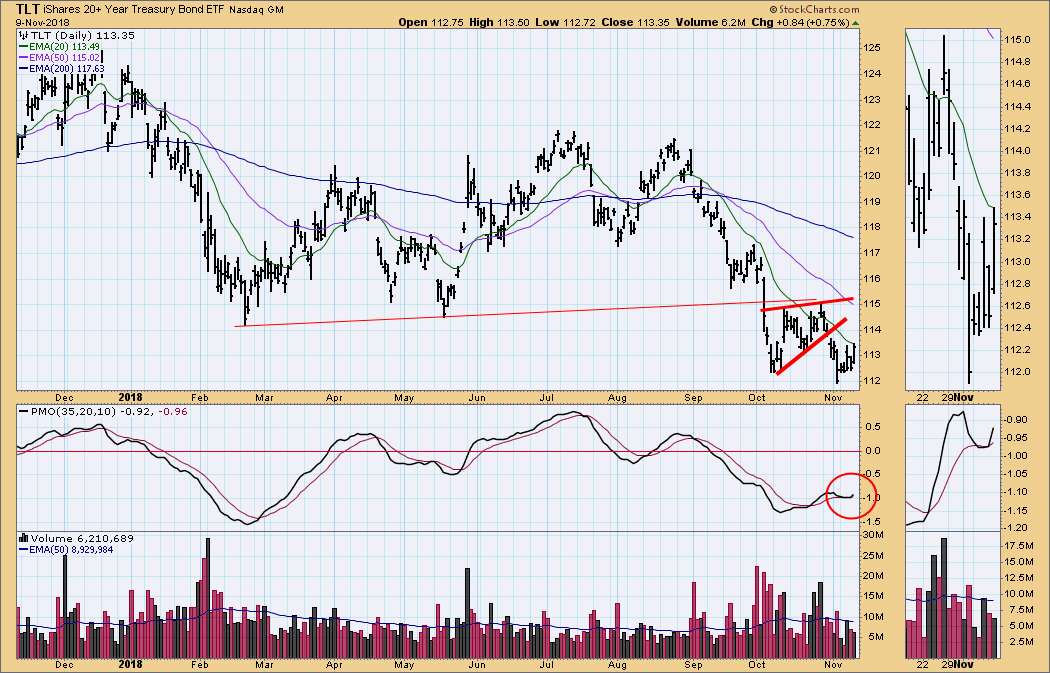
Task: Click Oct on the price panel date axis
Action: tap(757, 398)
